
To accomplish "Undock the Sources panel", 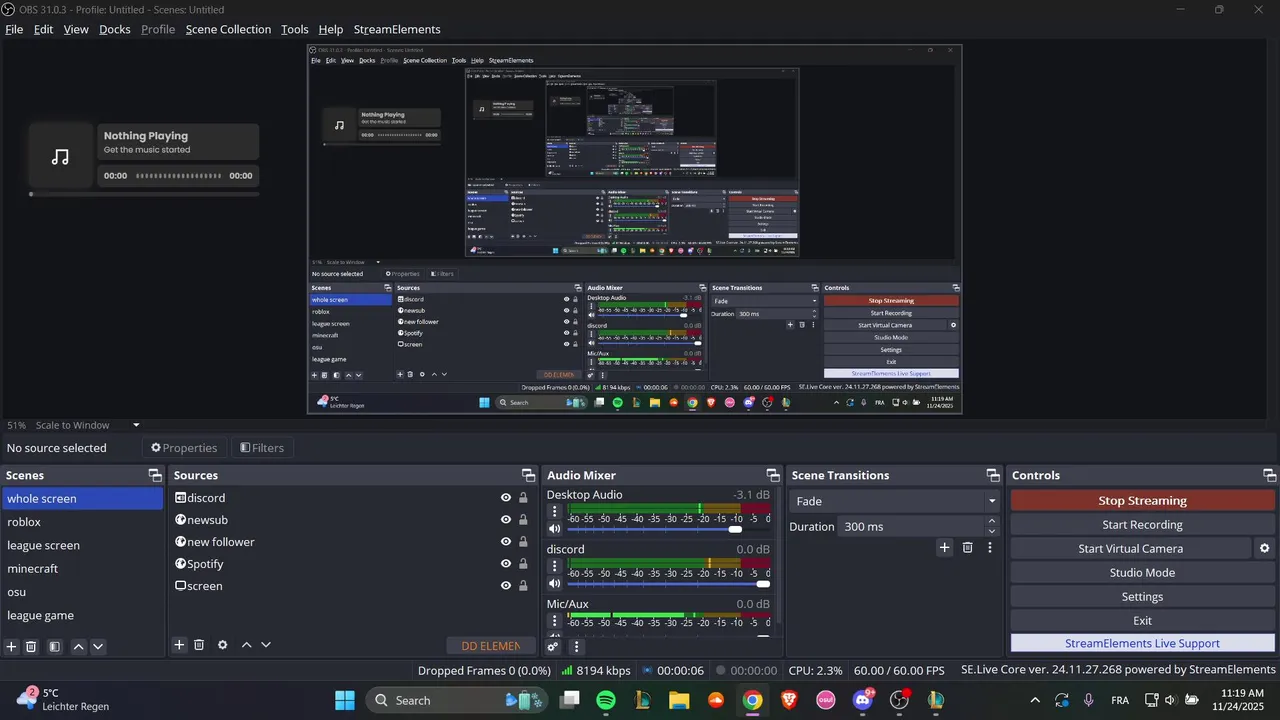I will point(528,475).
